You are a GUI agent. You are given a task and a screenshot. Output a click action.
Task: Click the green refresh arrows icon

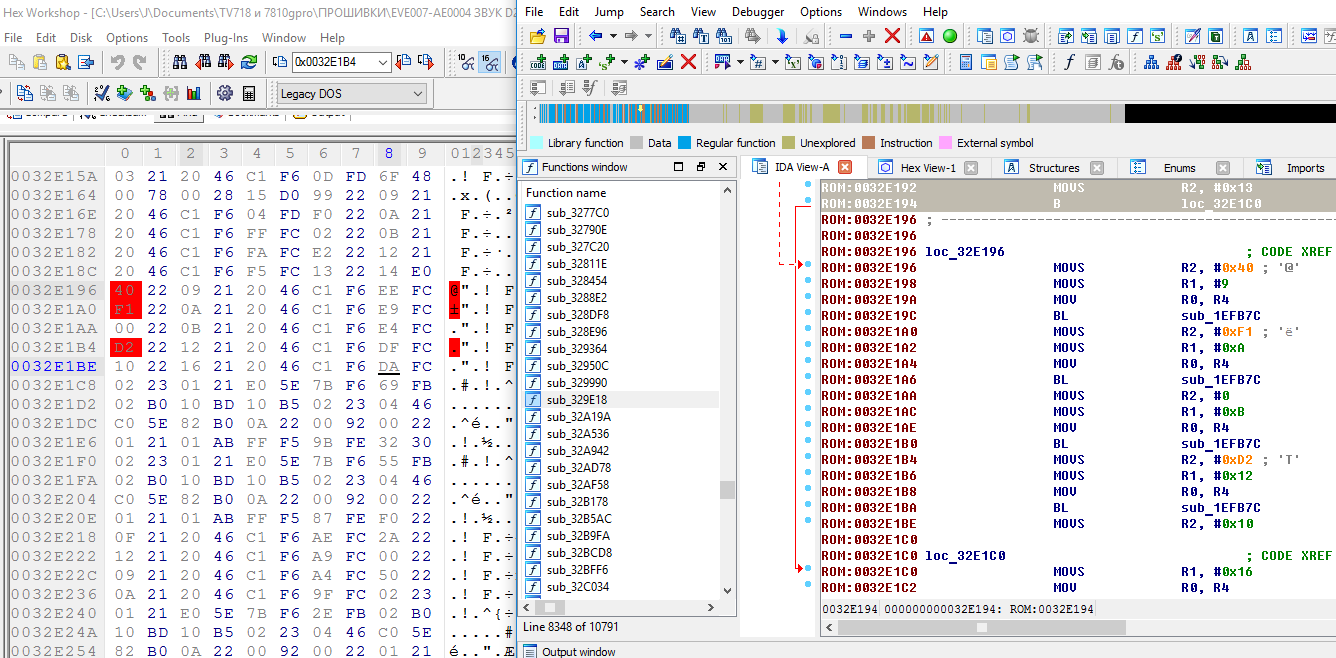tap(249, 62)
